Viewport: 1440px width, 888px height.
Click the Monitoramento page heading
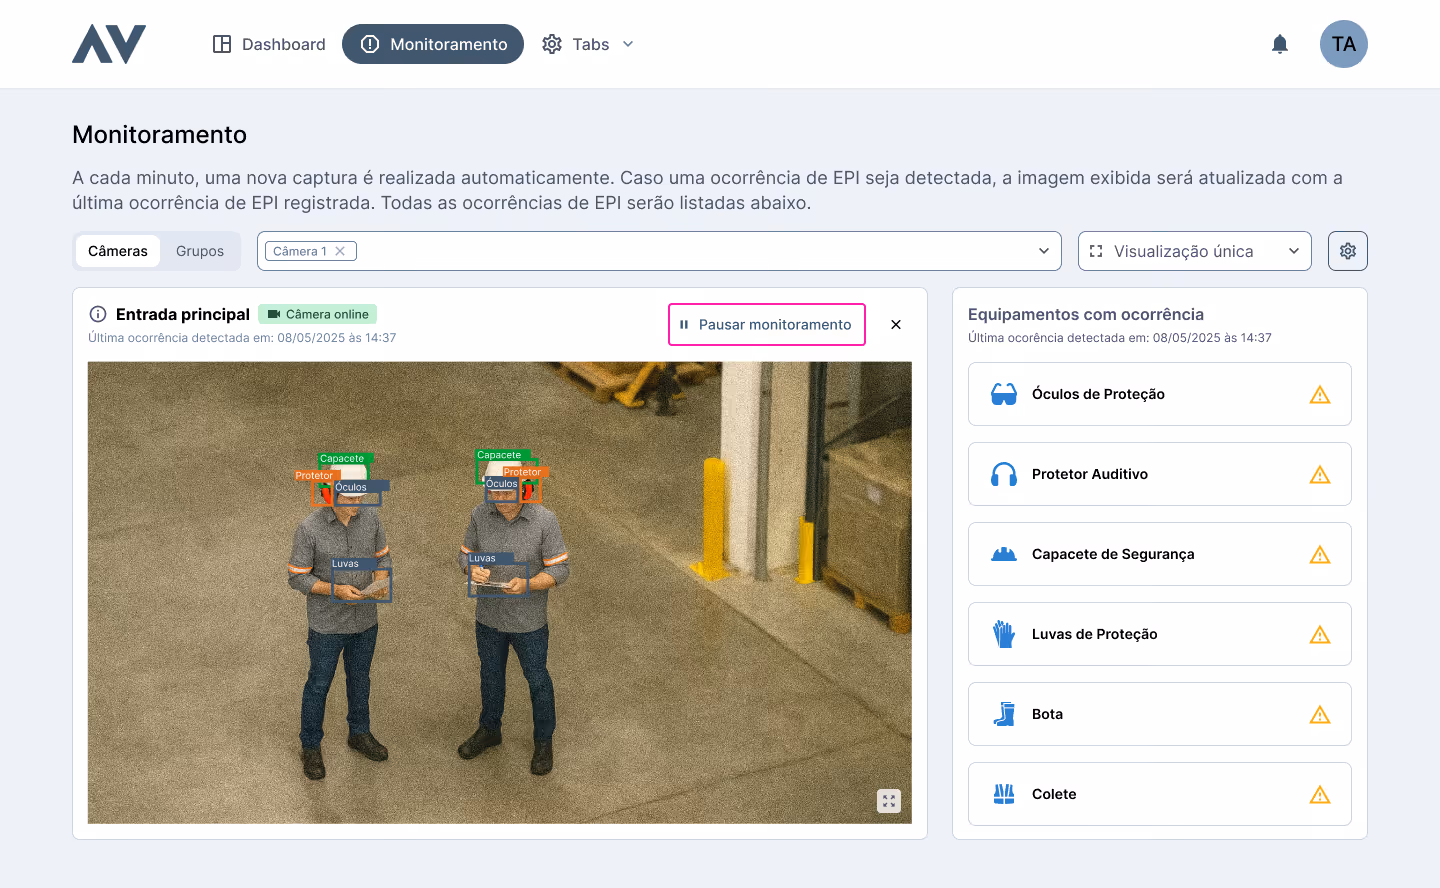coord(160,134)
